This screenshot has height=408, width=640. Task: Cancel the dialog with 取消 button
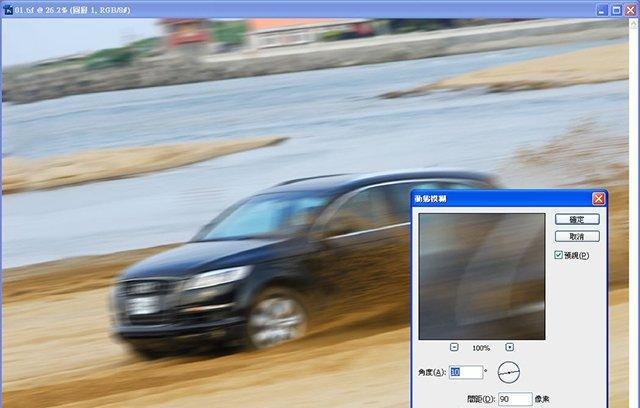pos(577,236)
